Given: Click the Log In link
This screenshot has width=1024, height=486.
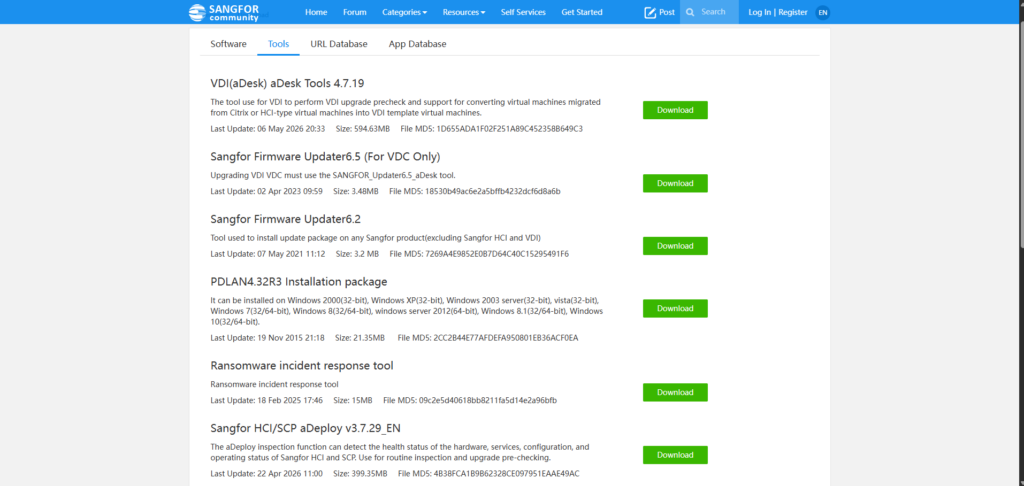Looking at the screenshot, I should [x=760, y=12].
